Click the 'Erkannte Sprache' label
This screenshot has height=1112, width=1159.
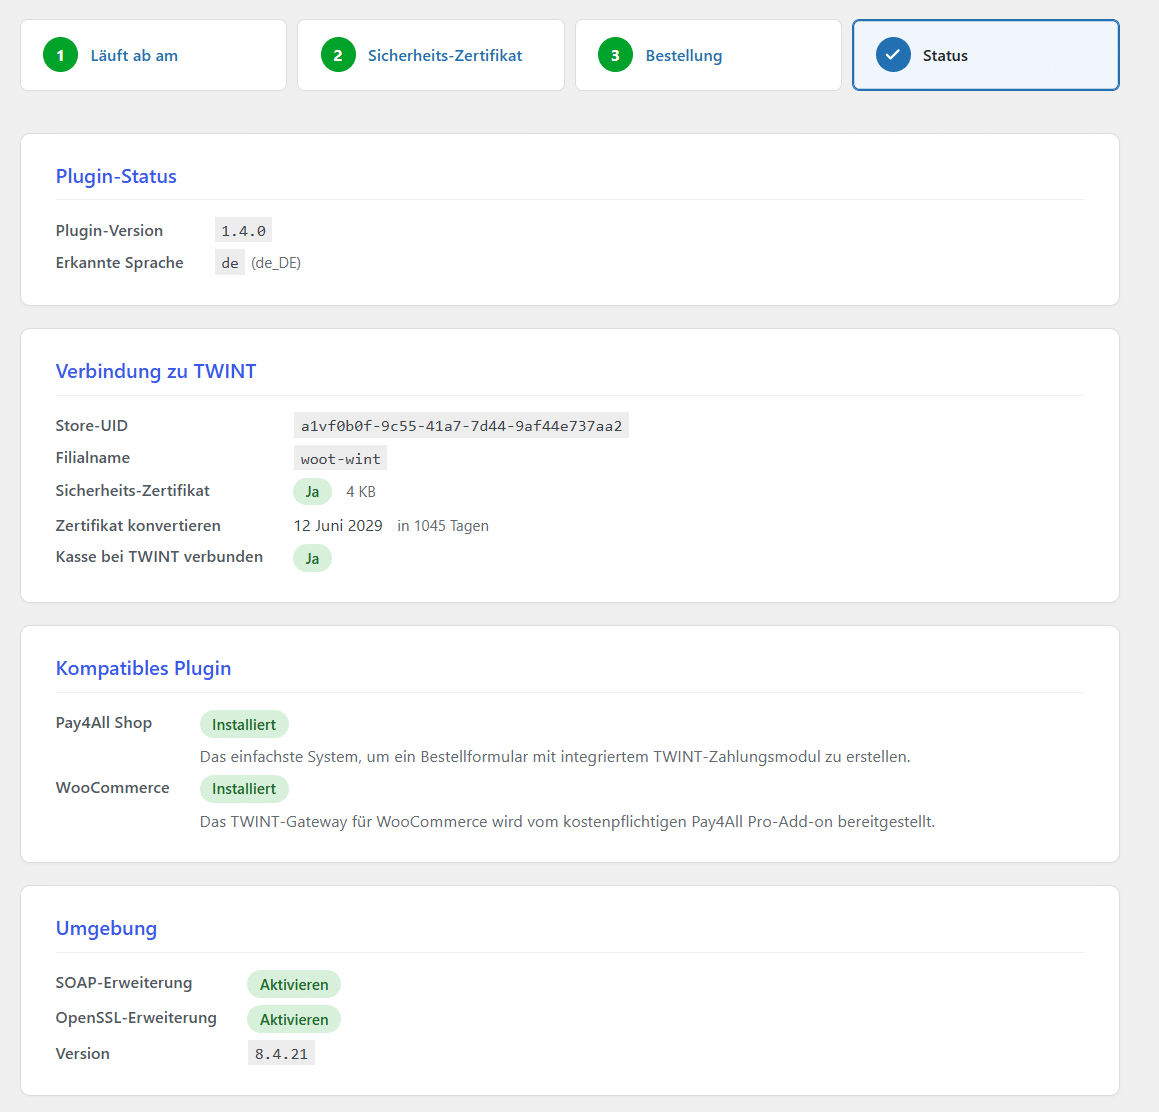[119, 263]
